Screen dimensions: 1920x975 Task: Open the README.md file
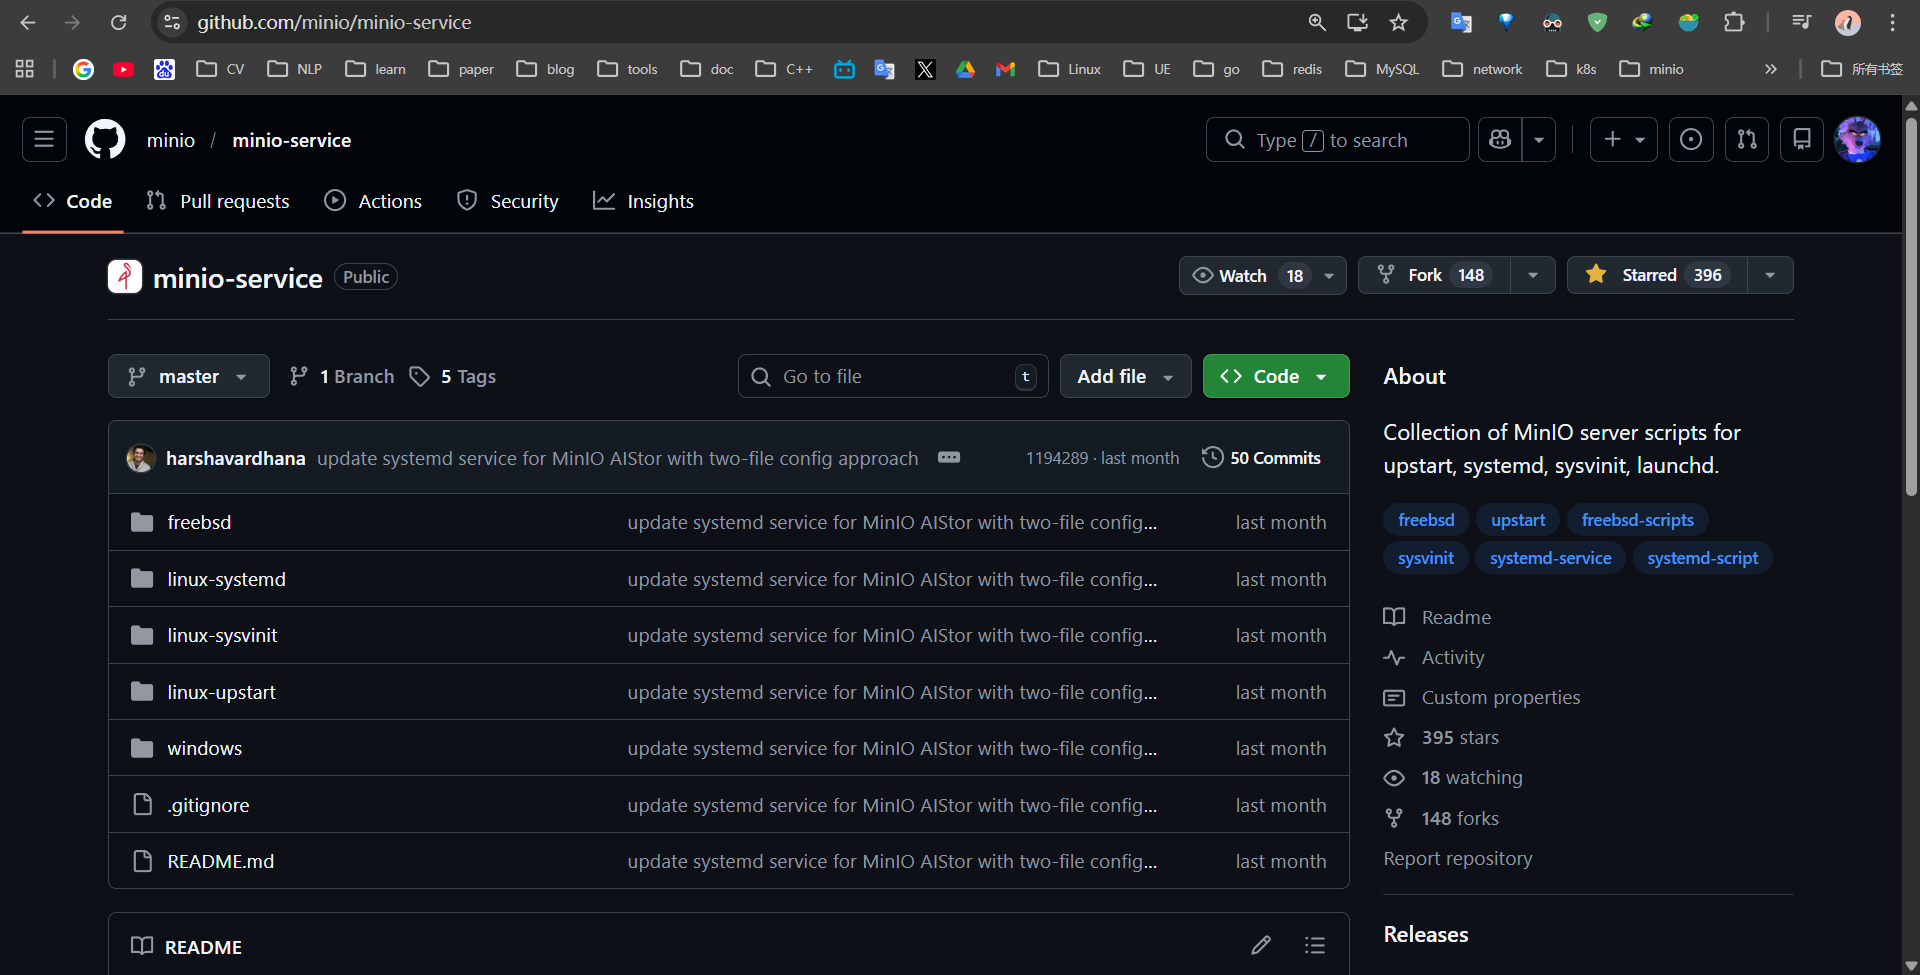point(220,861)
